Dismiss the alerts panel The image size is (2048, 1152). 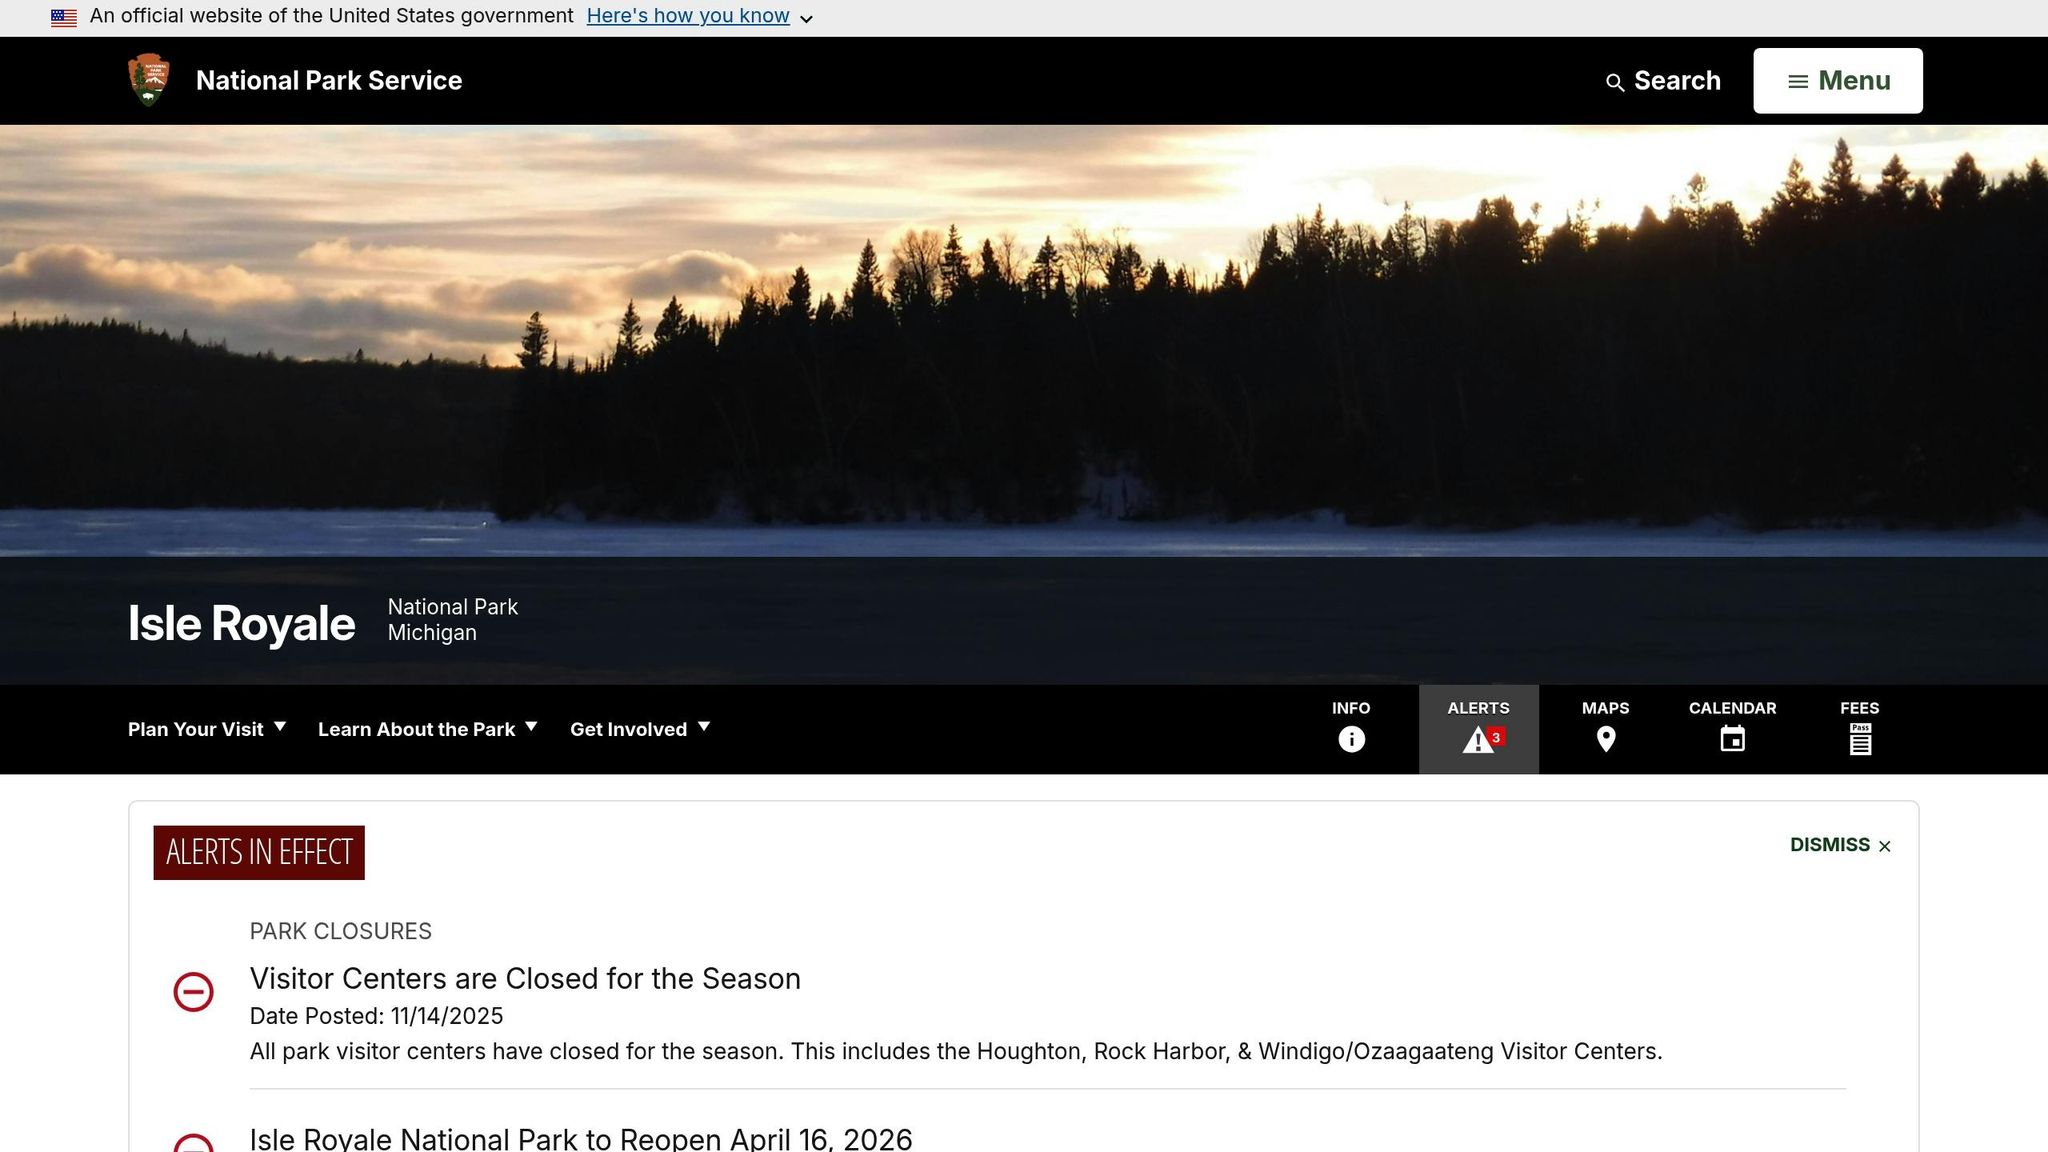[1840, 845]
